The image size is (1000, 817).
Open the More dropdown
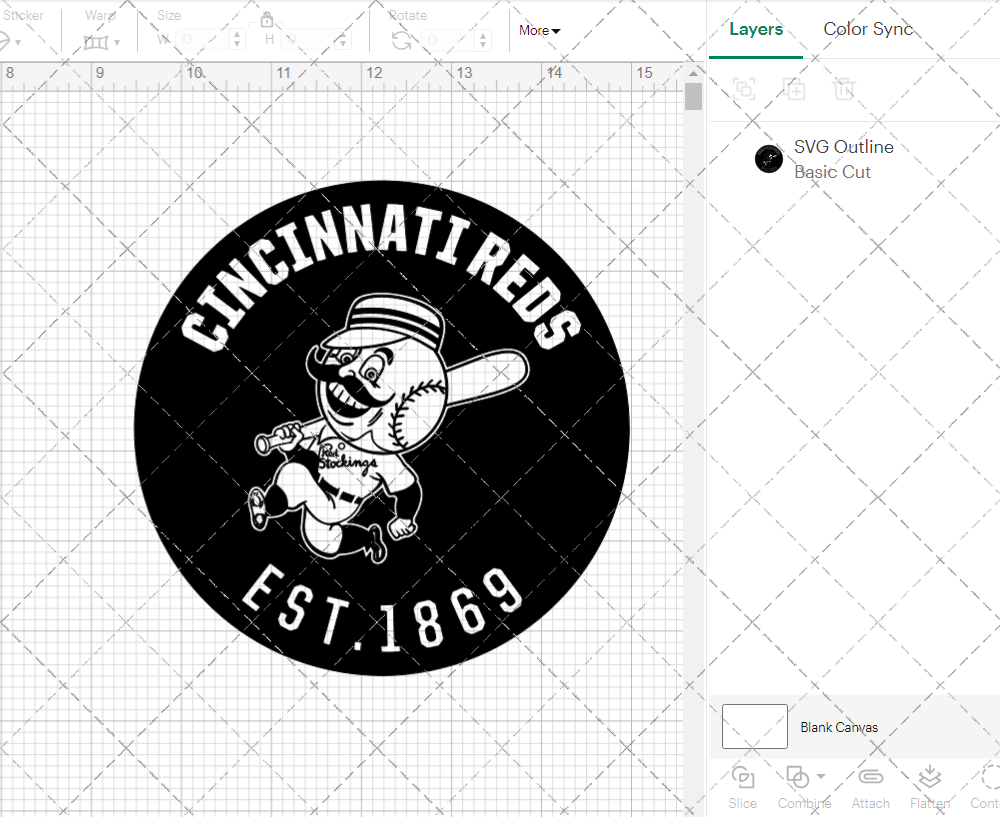(x=539, y=31)
